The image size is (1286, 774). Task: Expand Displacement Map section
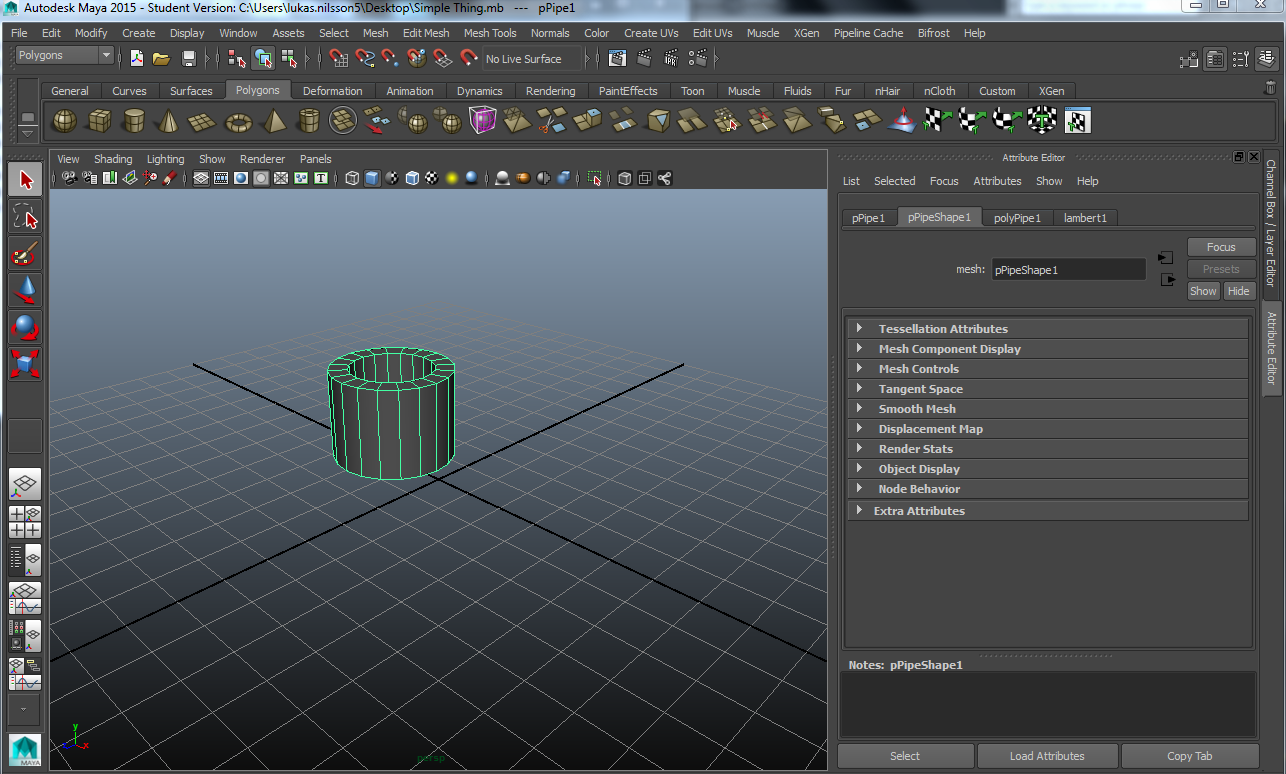[x=1047, y=428]
